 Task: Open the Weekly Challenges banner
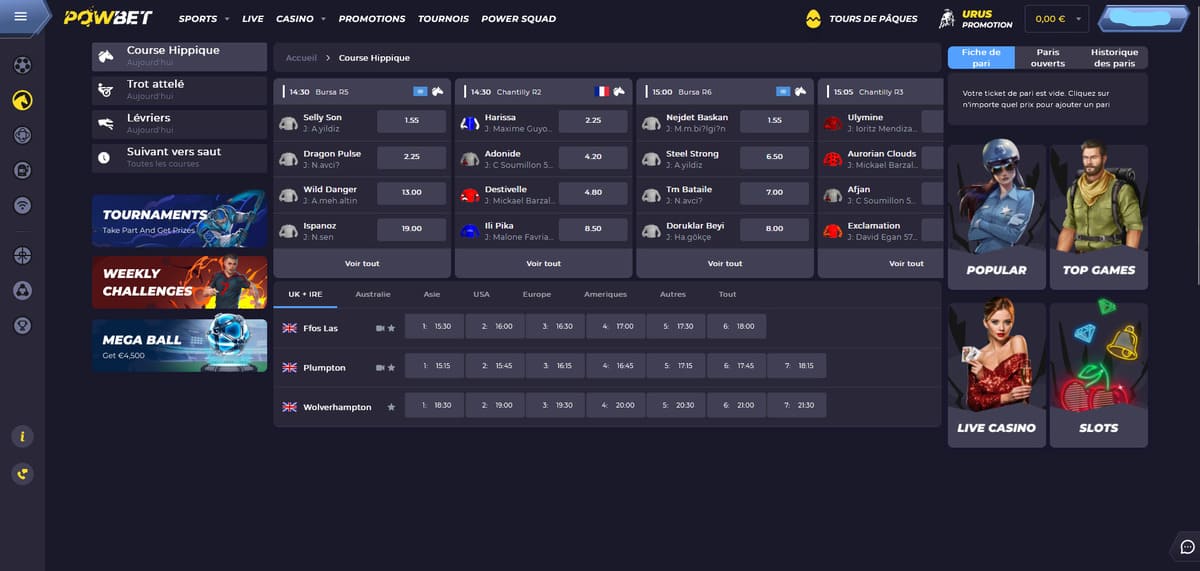point(179,282)
